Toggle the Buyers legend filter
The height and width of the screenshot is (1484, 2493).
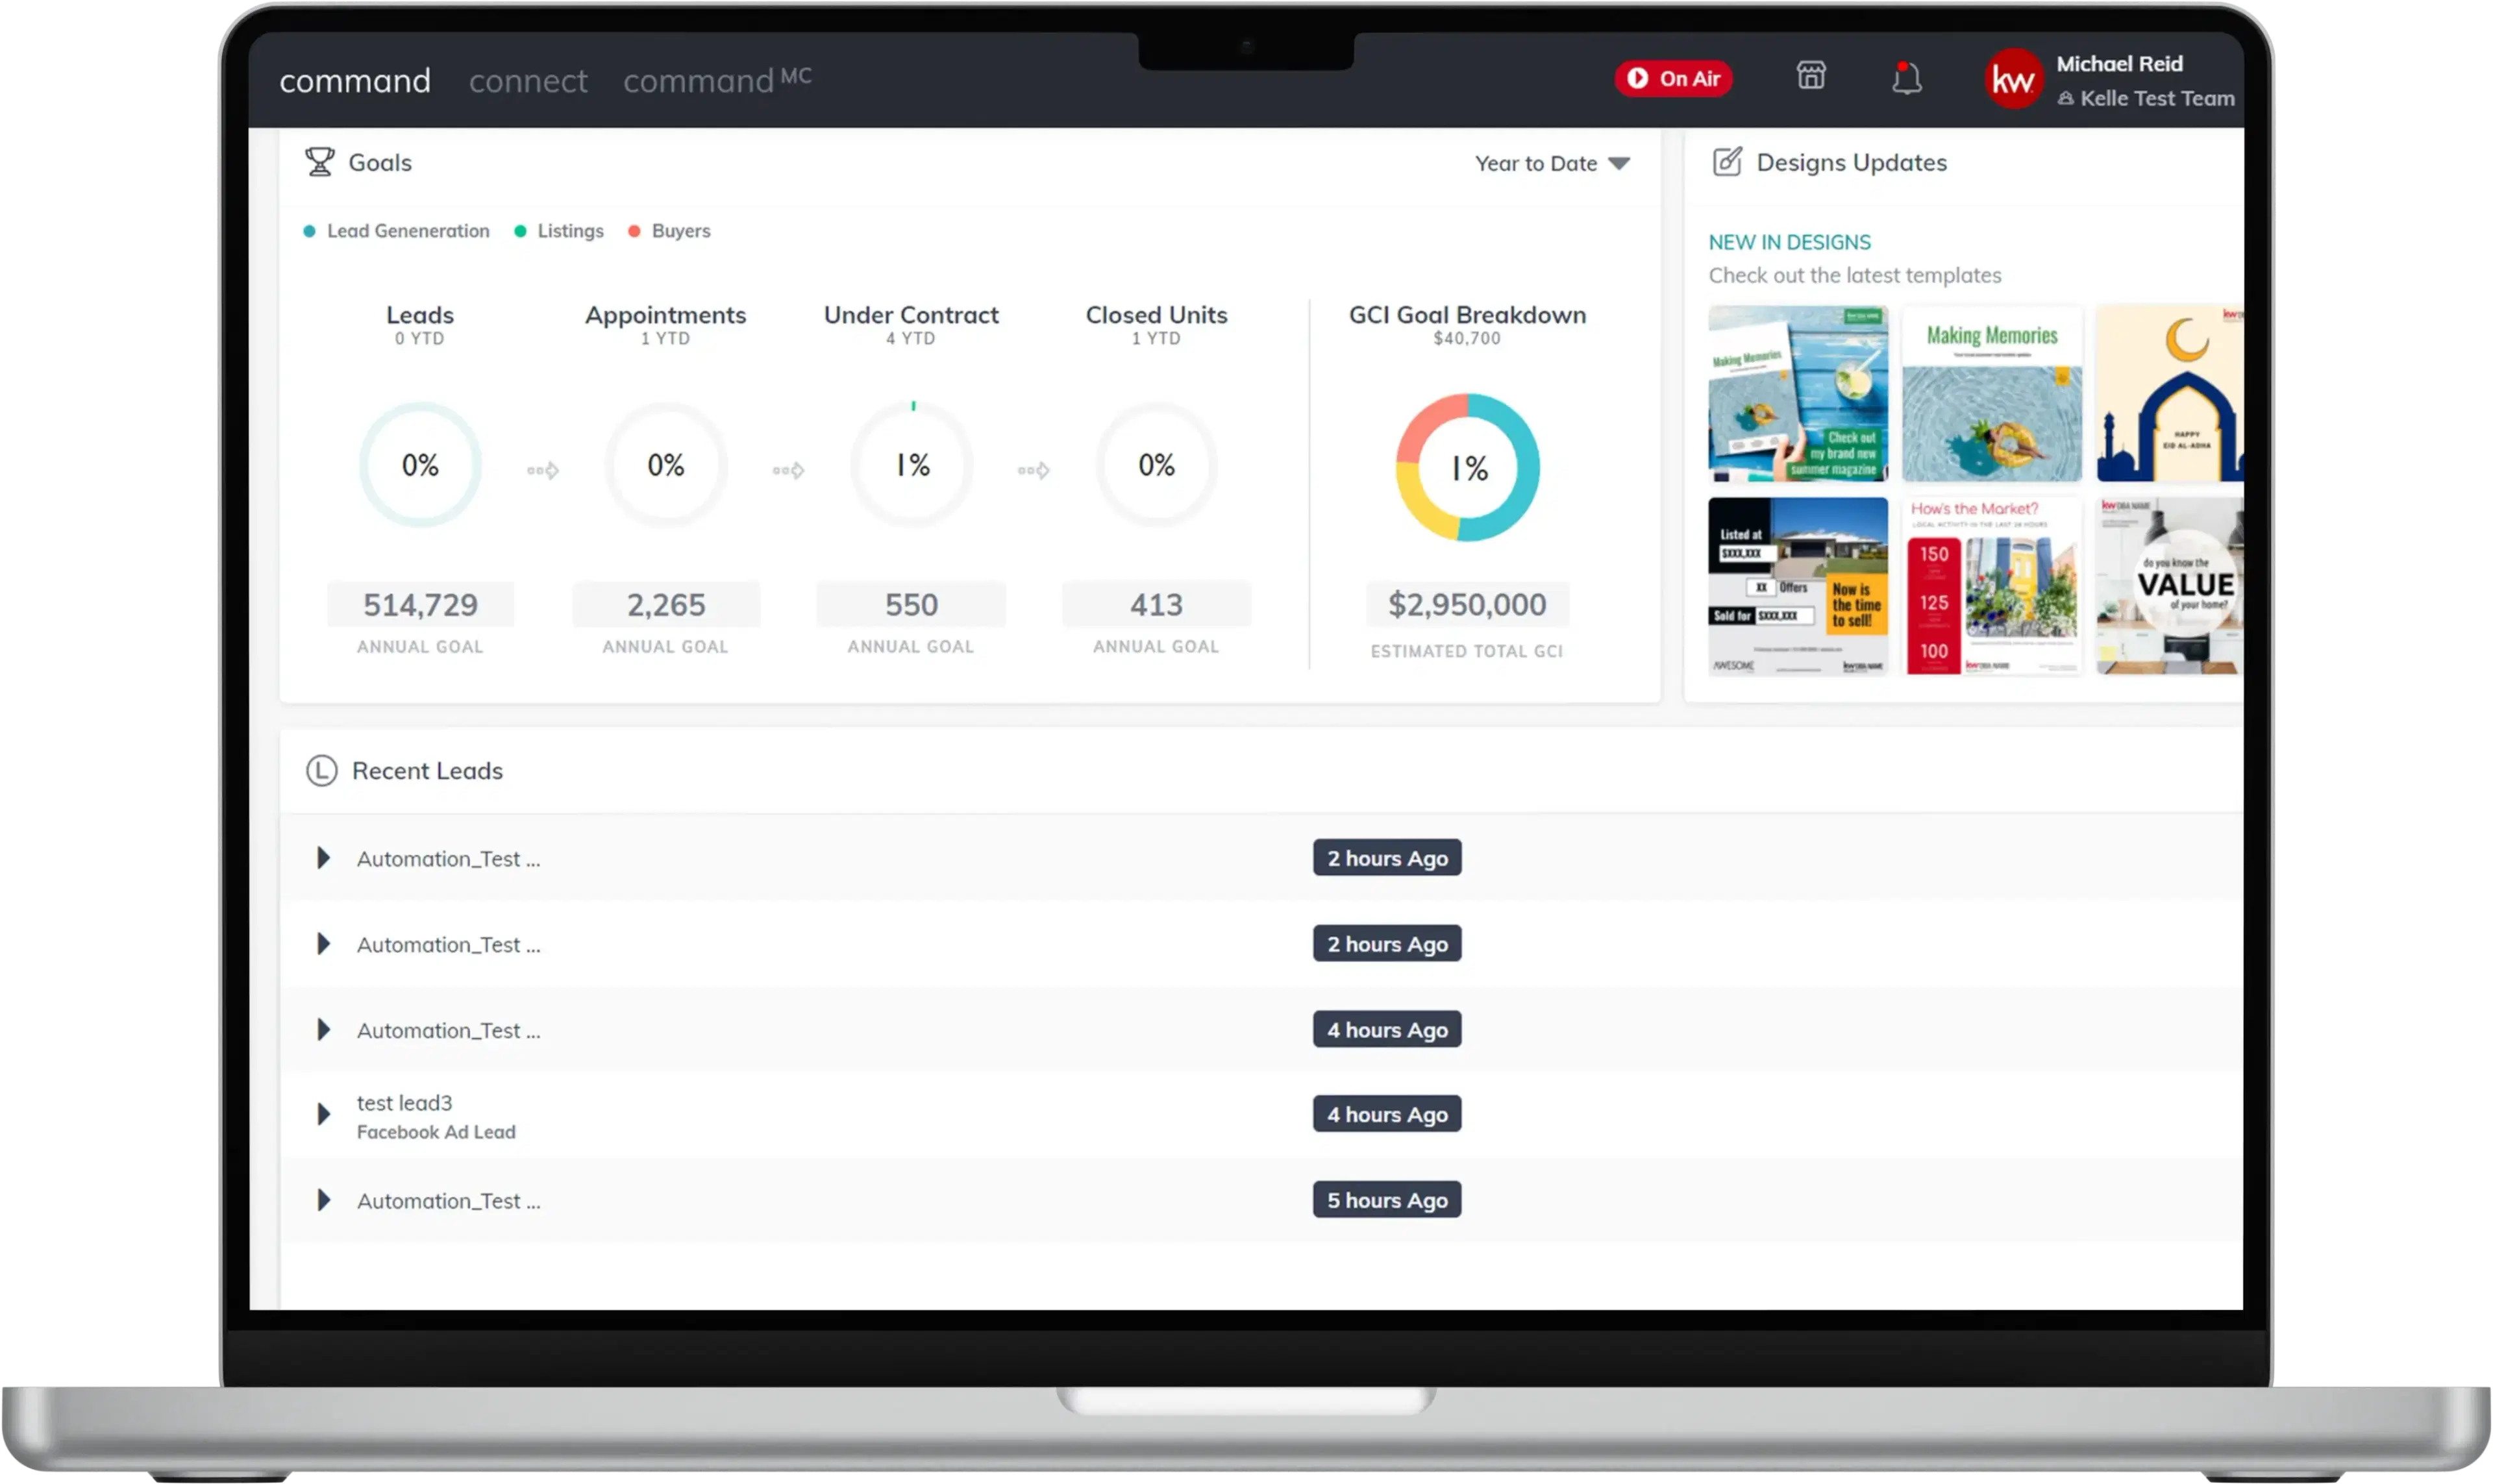[669, 231]
